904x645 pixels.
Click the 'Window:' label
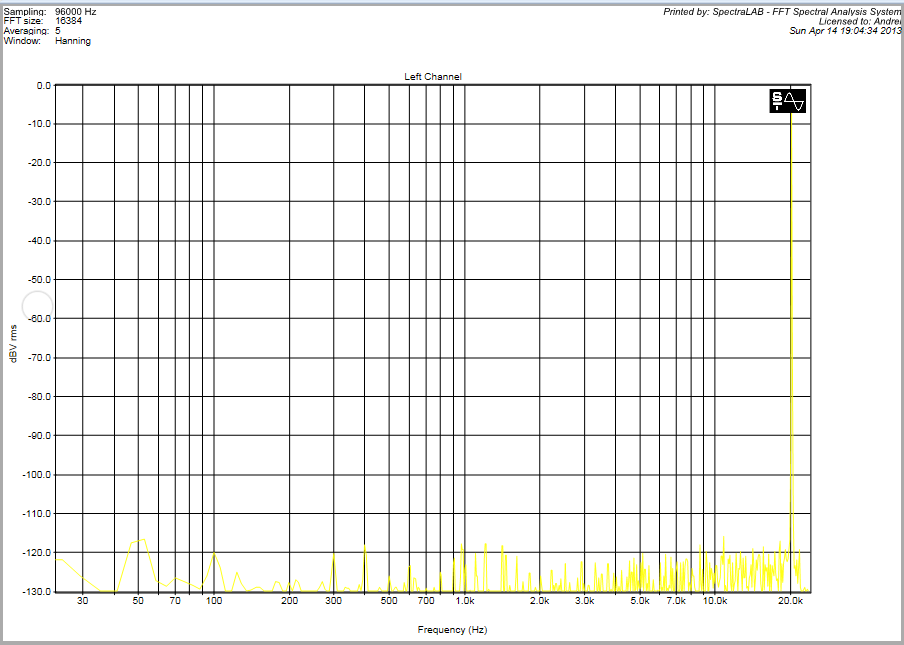click(x=22, y=41)
